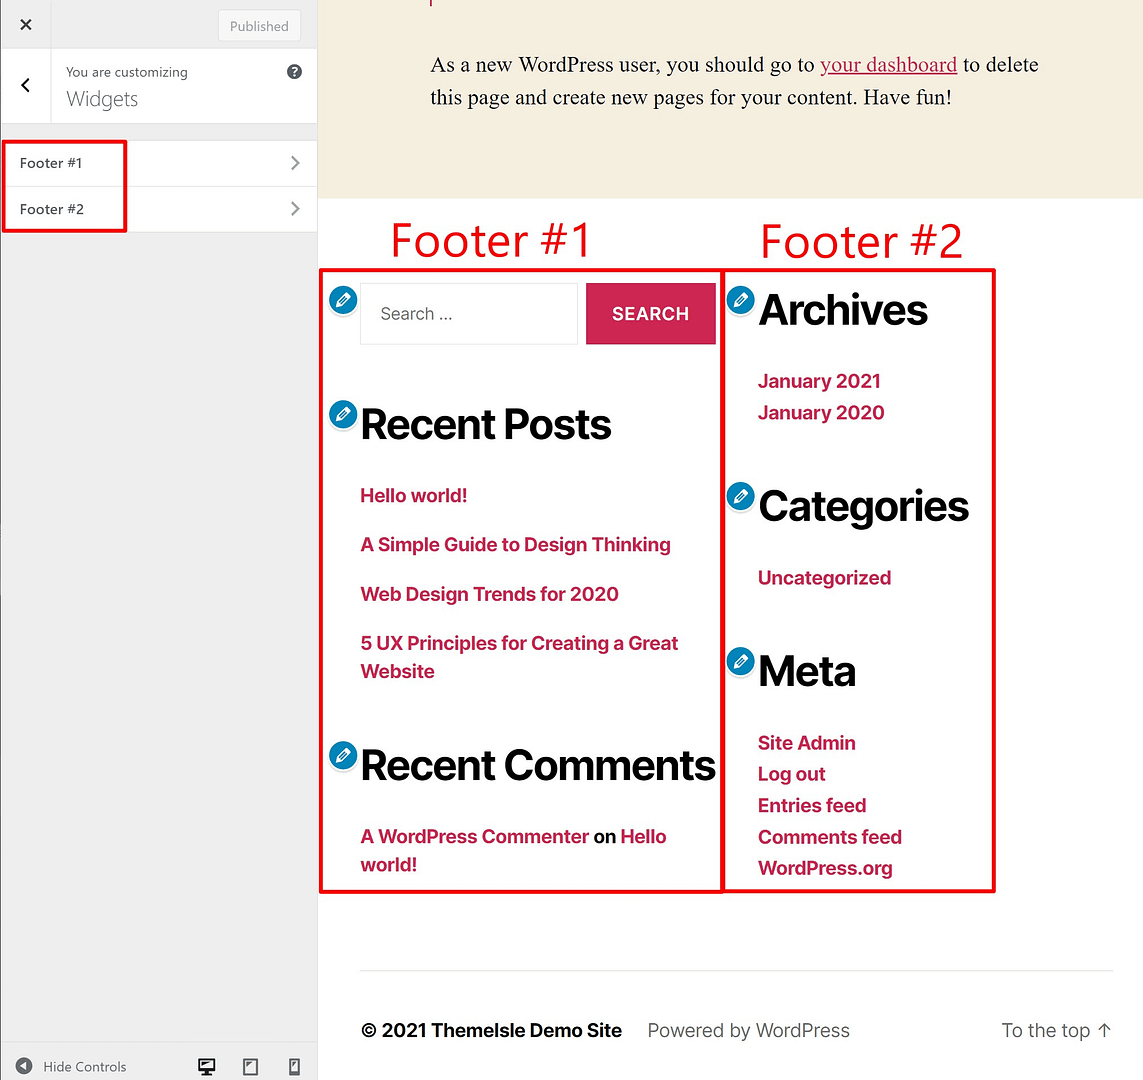Open the 'your dashboard' link
The width and height of the screenshot is (1143, 1080).
click(x=888, y=64)
